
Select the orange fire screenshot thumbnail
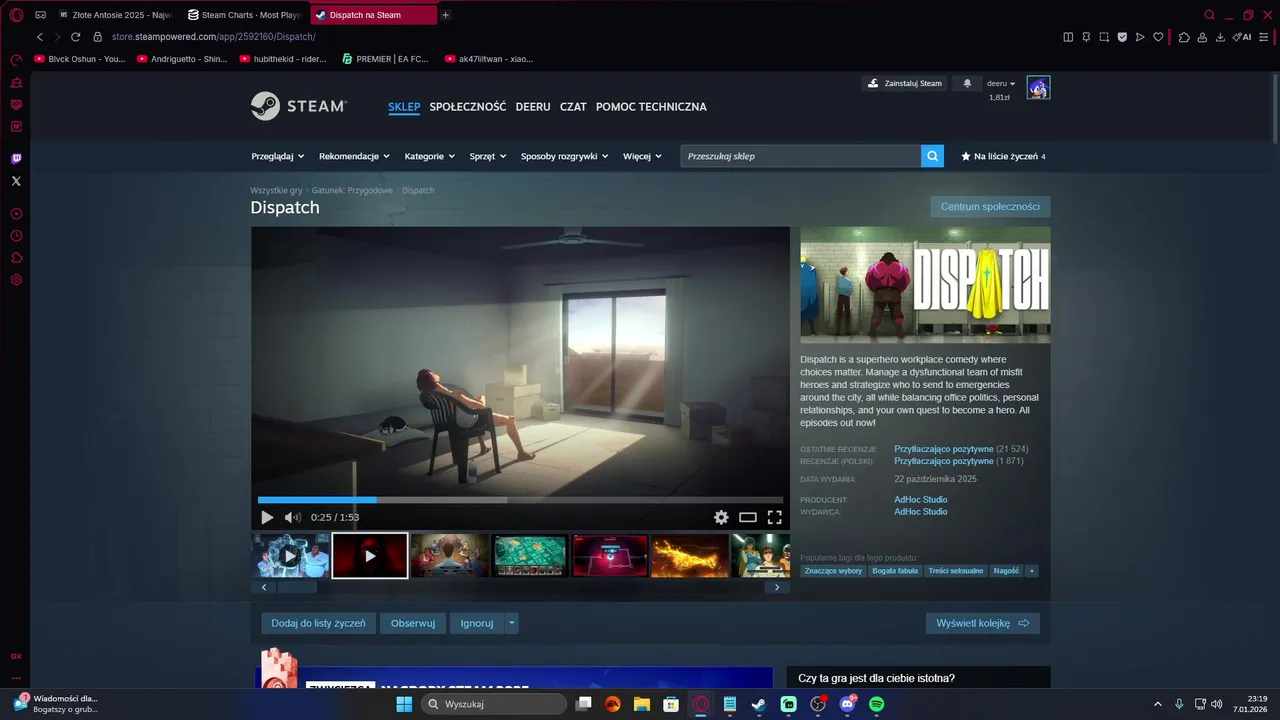[x=690, y=555]
